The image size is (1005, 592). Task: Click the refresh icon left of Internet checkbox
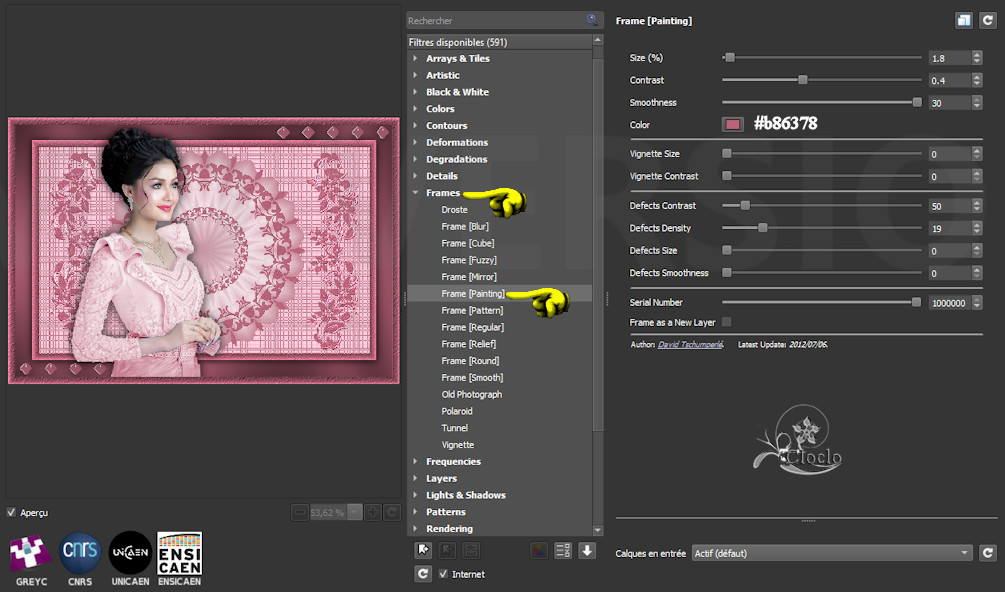click(423, 574)
